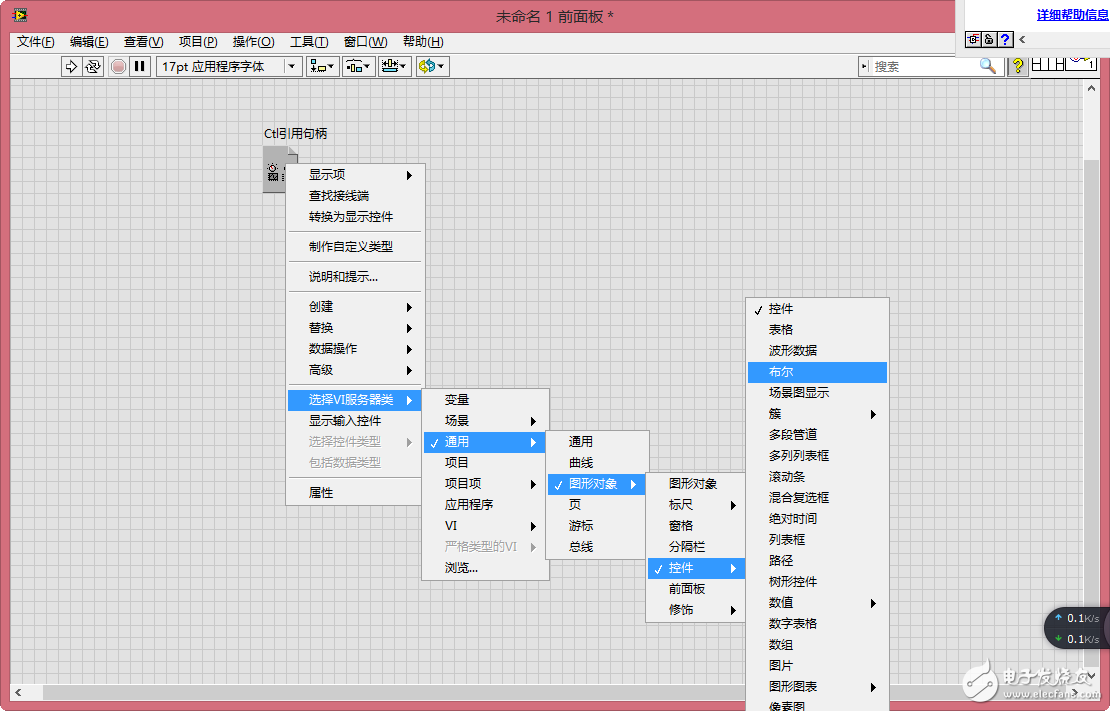Image resolution: width=1110 pixels, height=711 pixels.
Task: Open the Reorder toolbar menu
Action: coord(432,67)
